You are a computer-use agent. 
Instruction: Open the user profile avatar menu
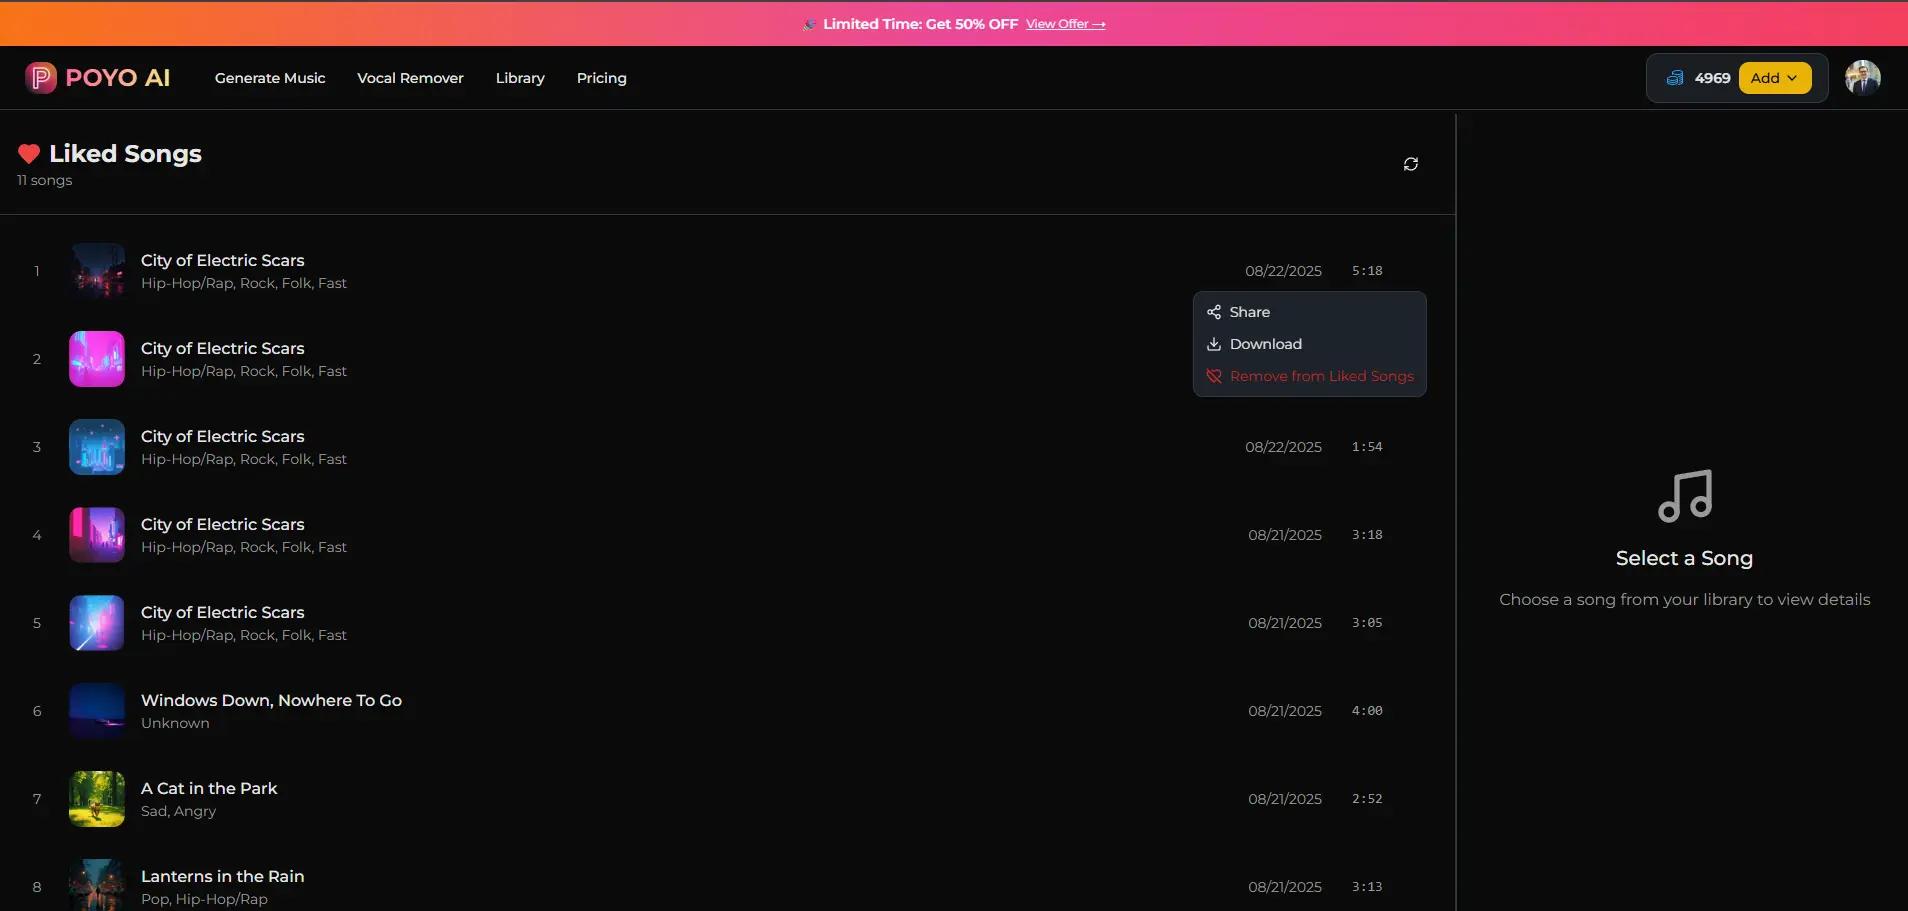click(1864, 77)
